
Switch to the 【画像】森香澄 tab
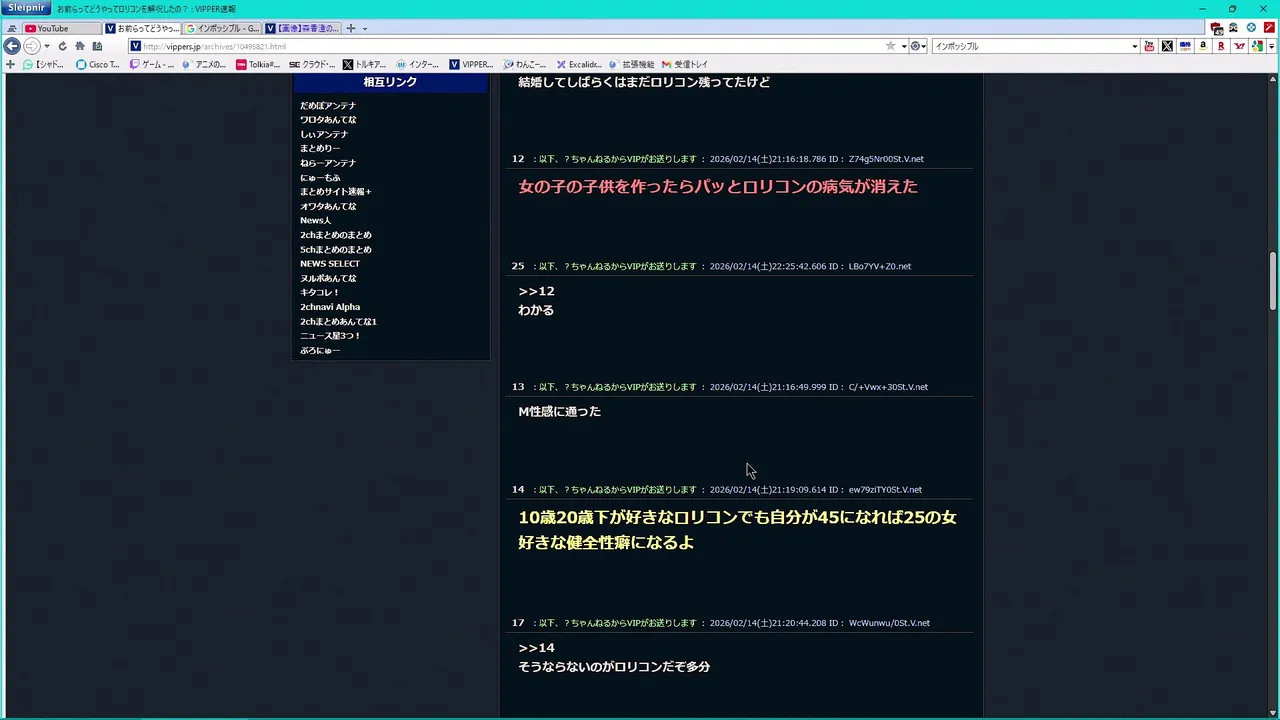pyautogui.click(x=302, y=28)
